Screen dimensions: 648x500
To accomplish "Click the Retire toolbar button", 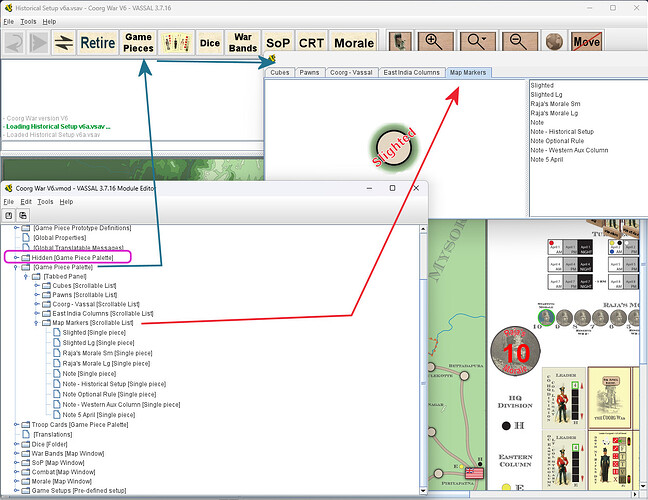I will (x=98, y=43).
